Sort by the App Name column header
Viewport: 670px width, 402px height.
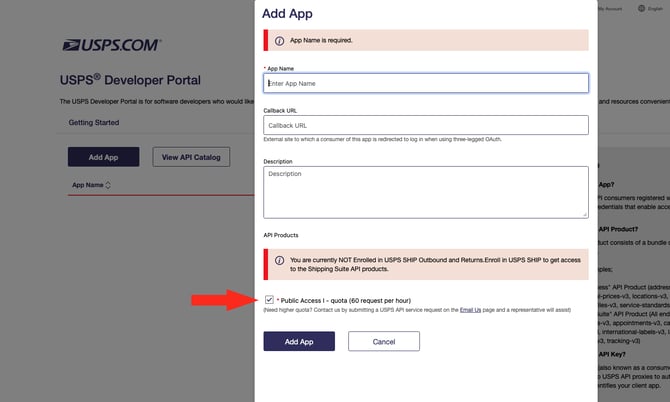(87, 185)
